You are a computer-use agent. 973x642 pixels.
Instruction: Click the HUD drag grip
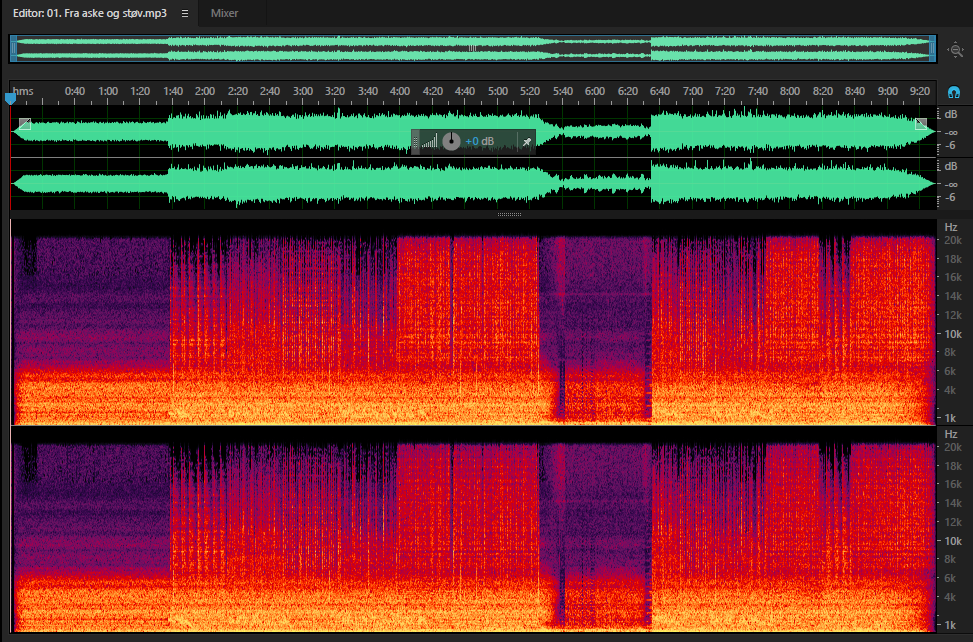[x=416, y=142]
